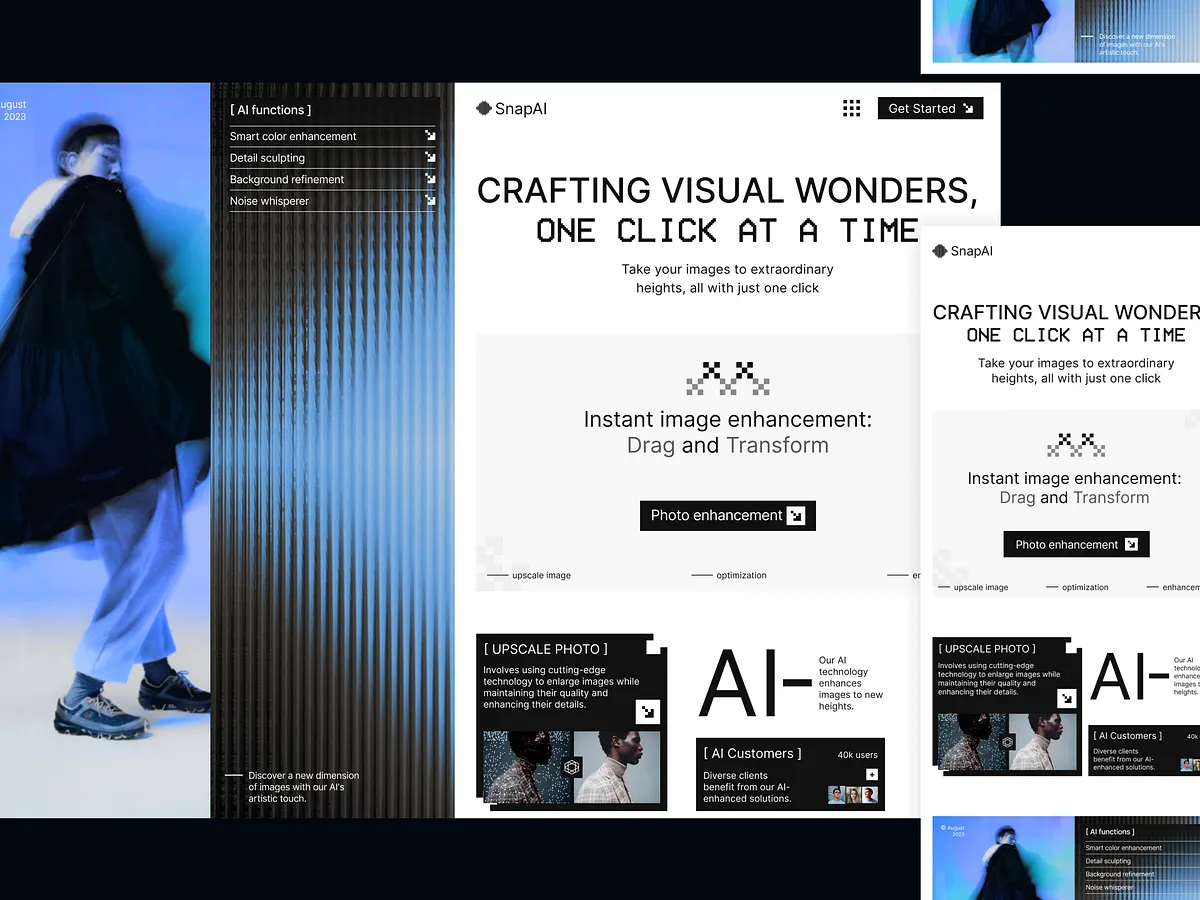Click the diagonal arrow icon on Upscale Photo card
Image resolution: width=1200 pixels, height=900 pixels.
tap(647, 711)
